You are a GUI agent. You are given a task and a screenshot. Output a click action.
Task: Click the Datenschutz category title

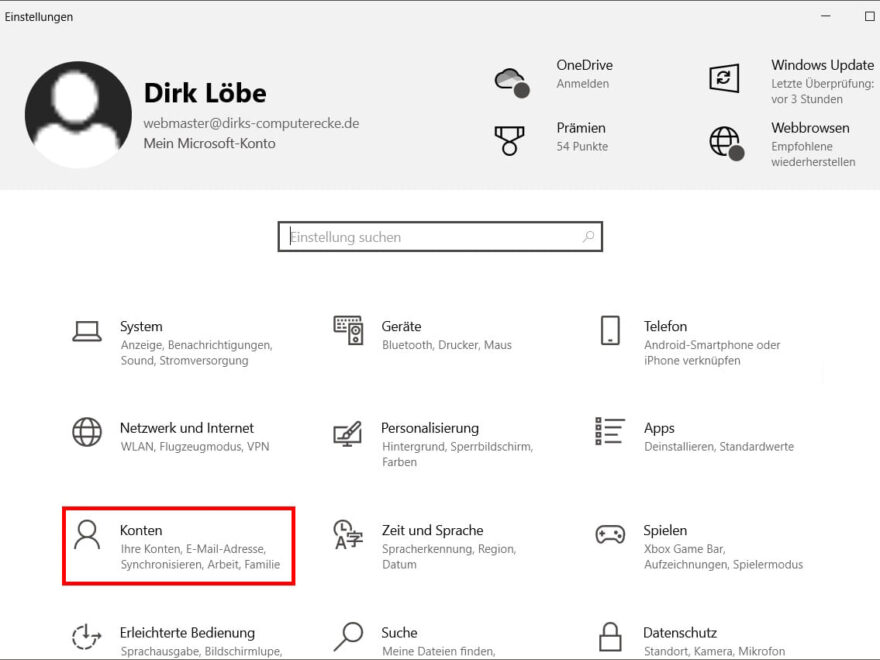[x=680, y=633]
